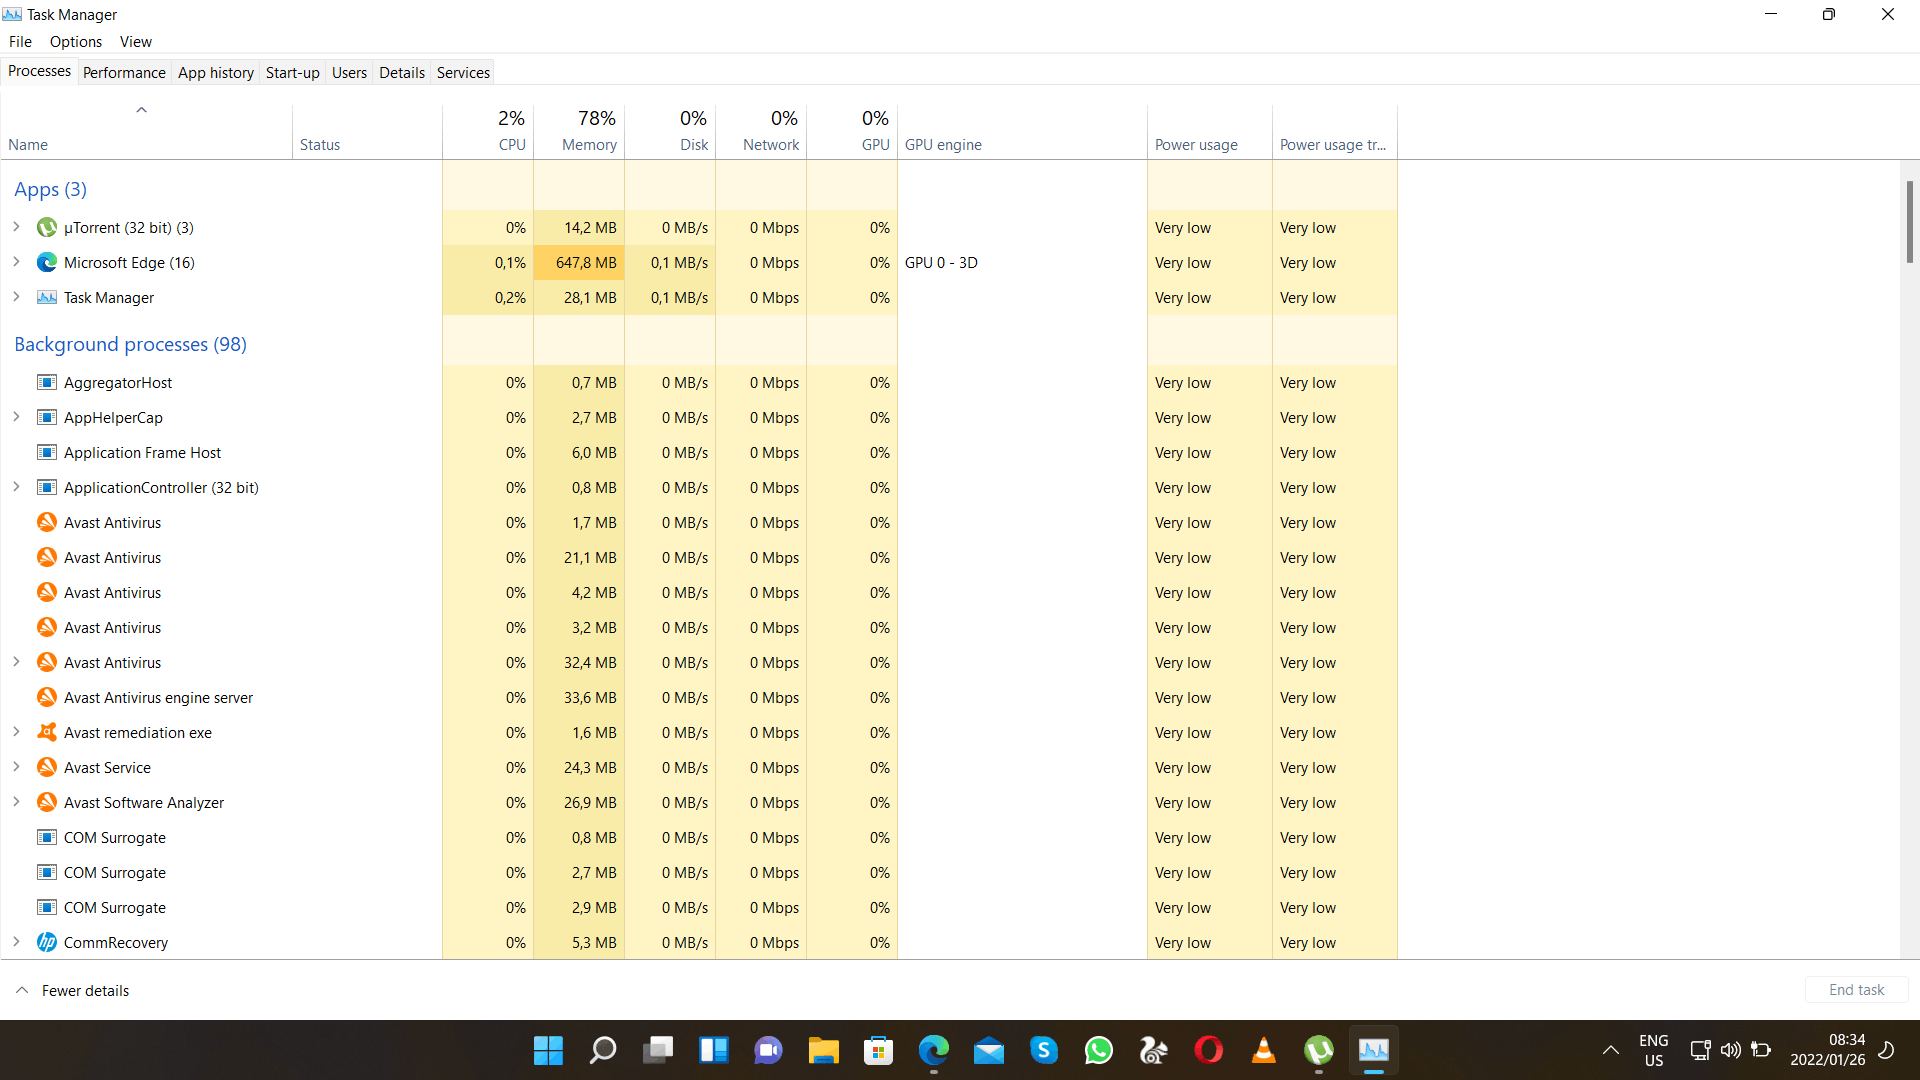Sort processes by Memory column

[x=579, y=132]
